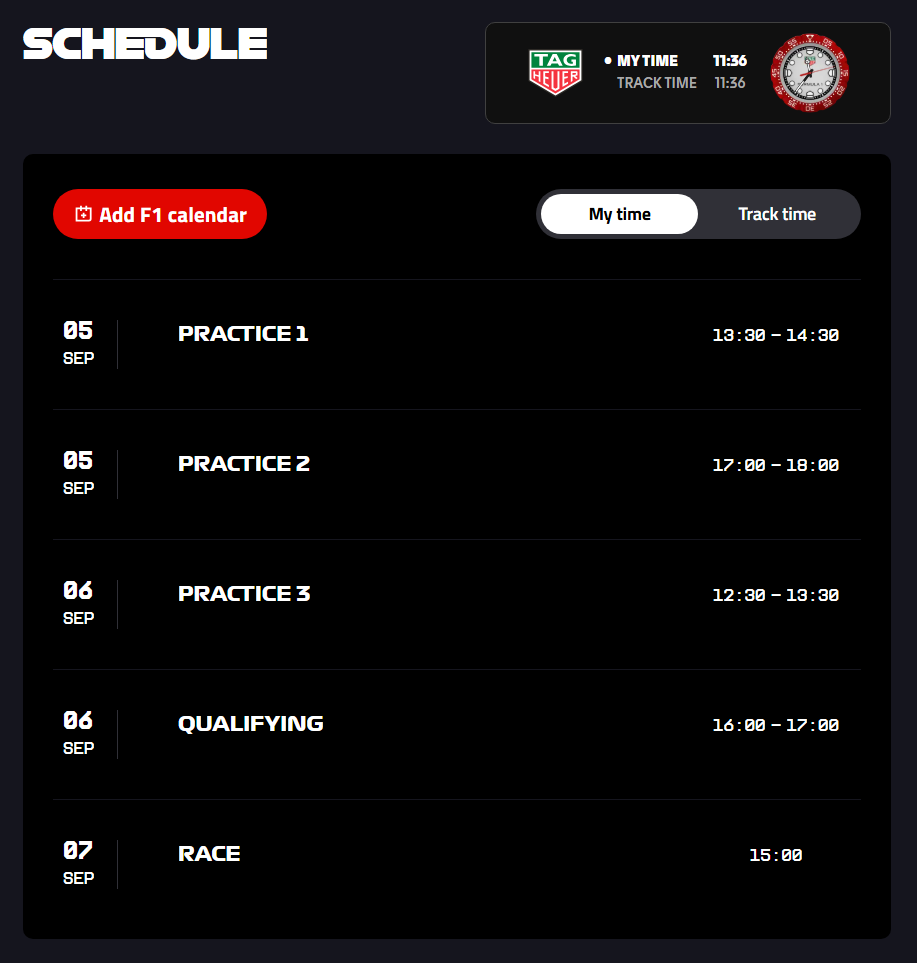Switch schedule to My time
Viewport: 917px width, 963px height.
point(619,214)
